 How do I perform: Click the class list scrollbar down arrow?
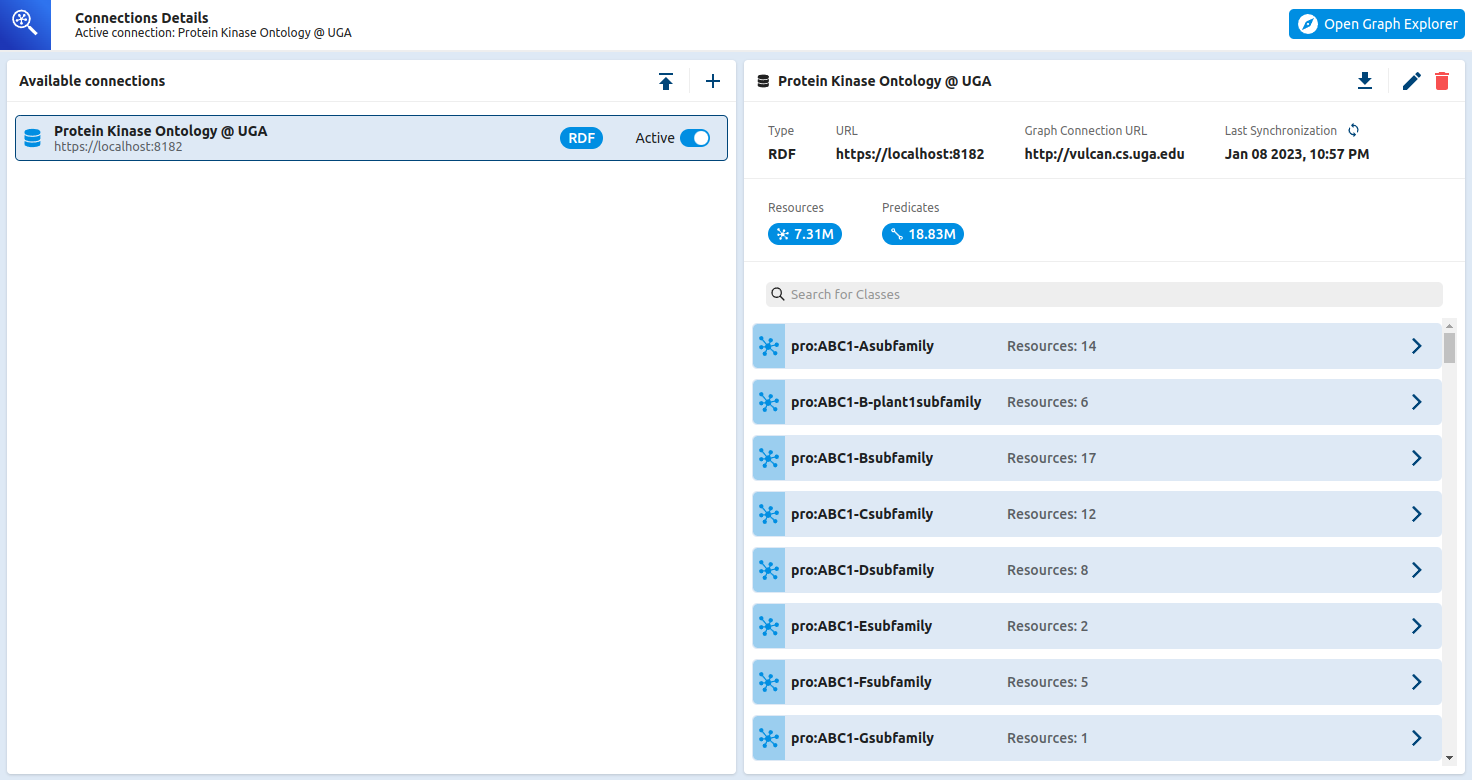click(x=1449, y=758)
